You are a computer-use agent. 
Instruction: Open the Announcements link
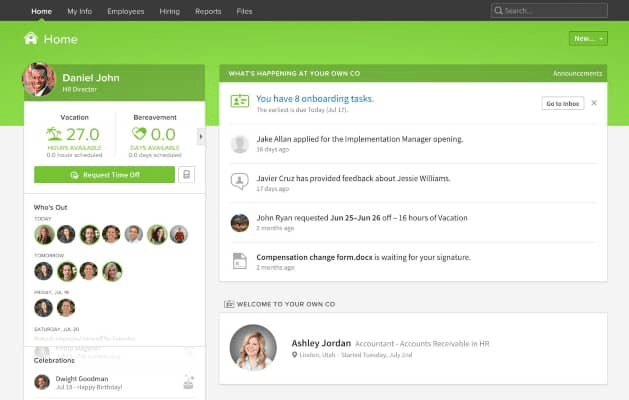tap(577, 73)
